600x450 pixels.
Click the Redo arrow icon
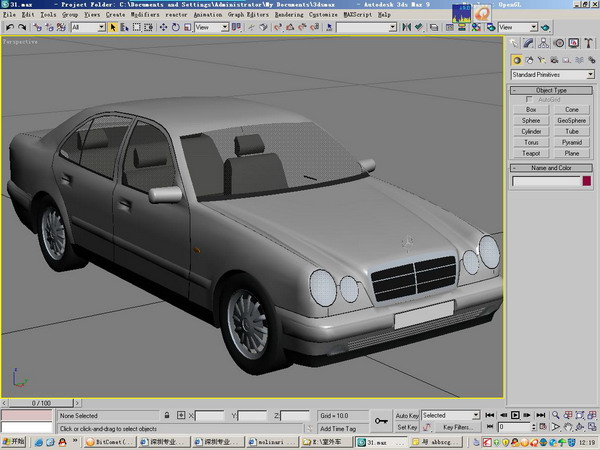(22, 27)
